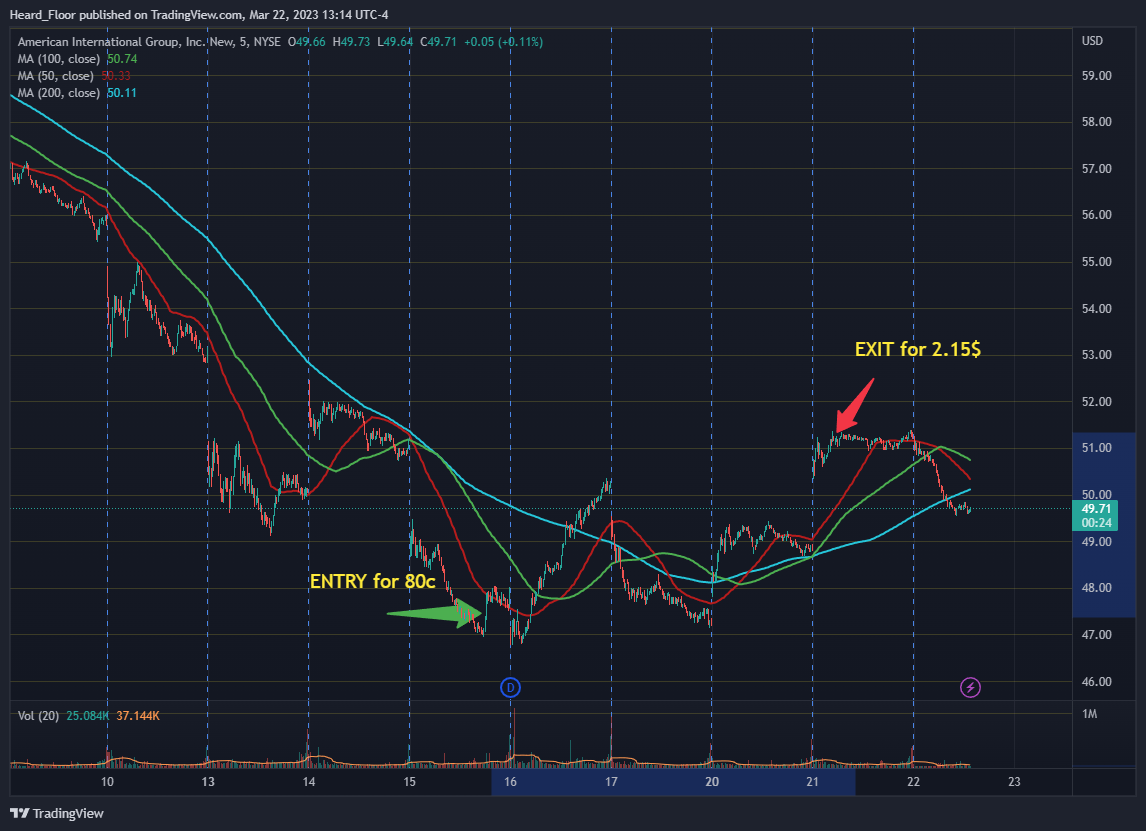Click the 55.00 price scale label

(1096, 261)
